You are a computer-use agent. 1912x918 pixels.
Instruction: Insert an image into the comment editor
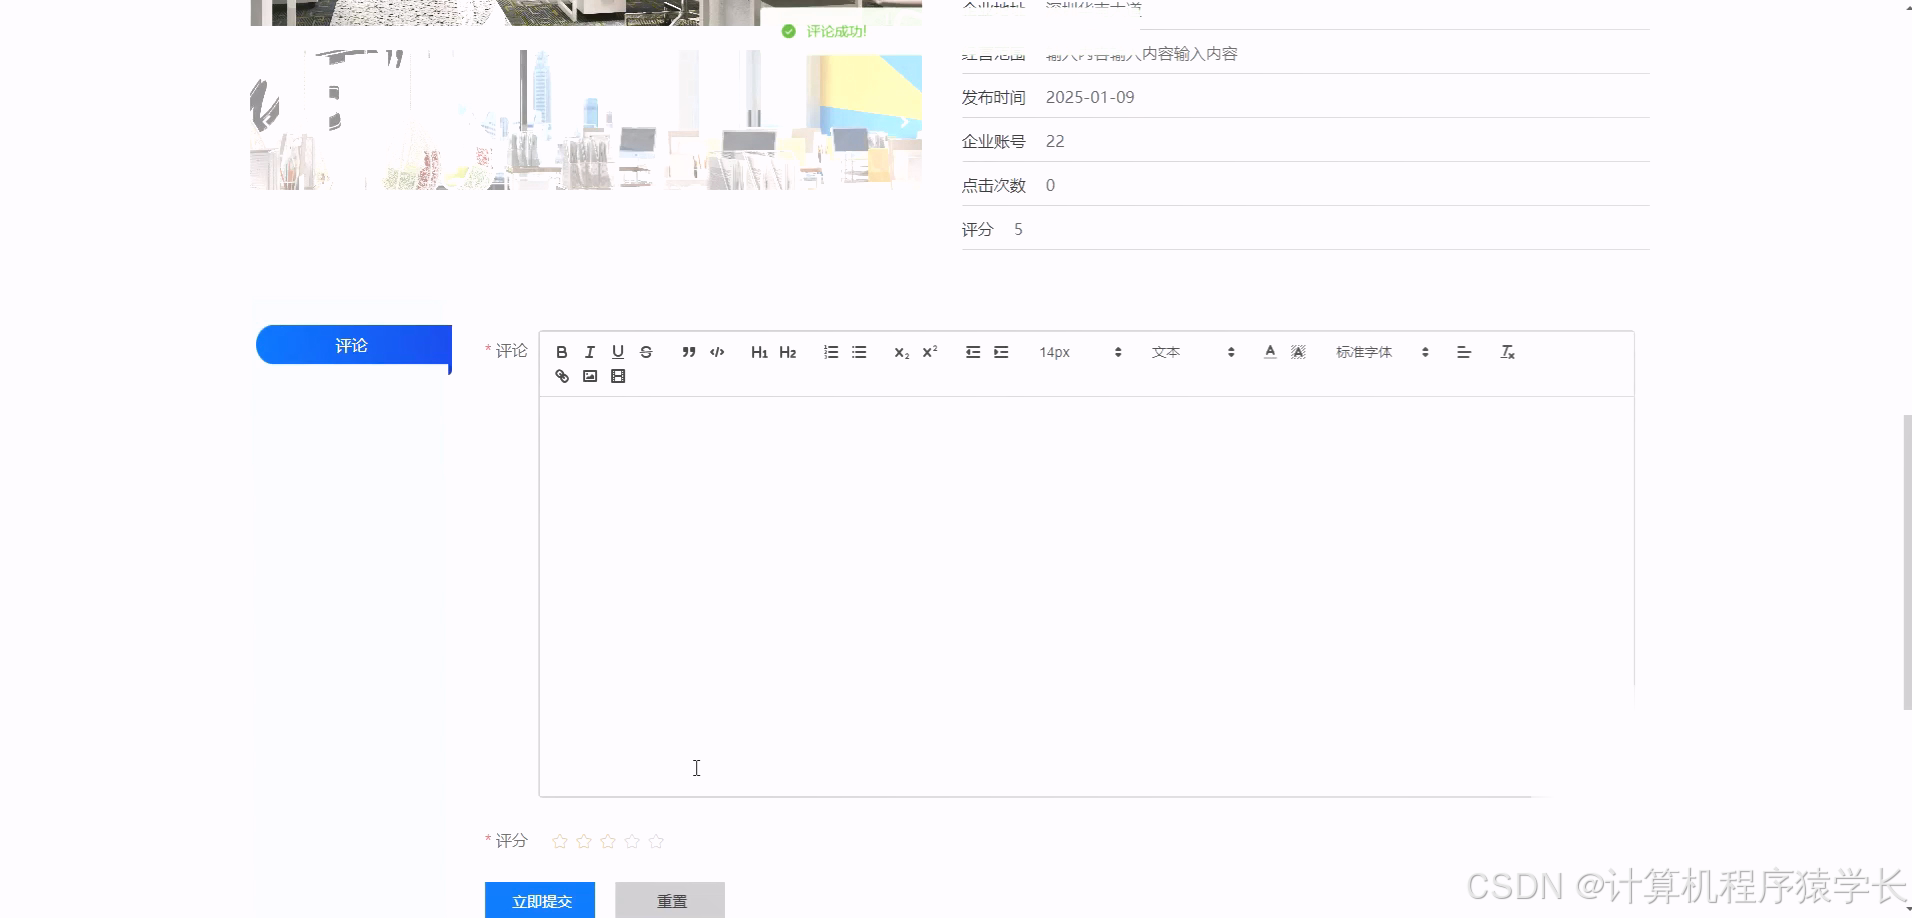pyautogui.click(x=589, y=376)
